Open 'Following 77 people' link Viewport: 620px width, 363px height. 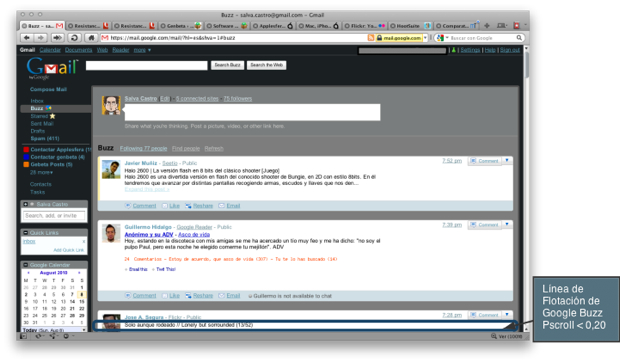coord(144,148)
